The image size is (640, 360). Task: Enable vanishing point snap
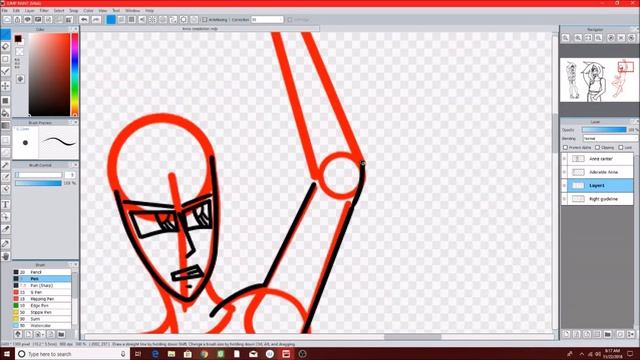pos(142,20)
